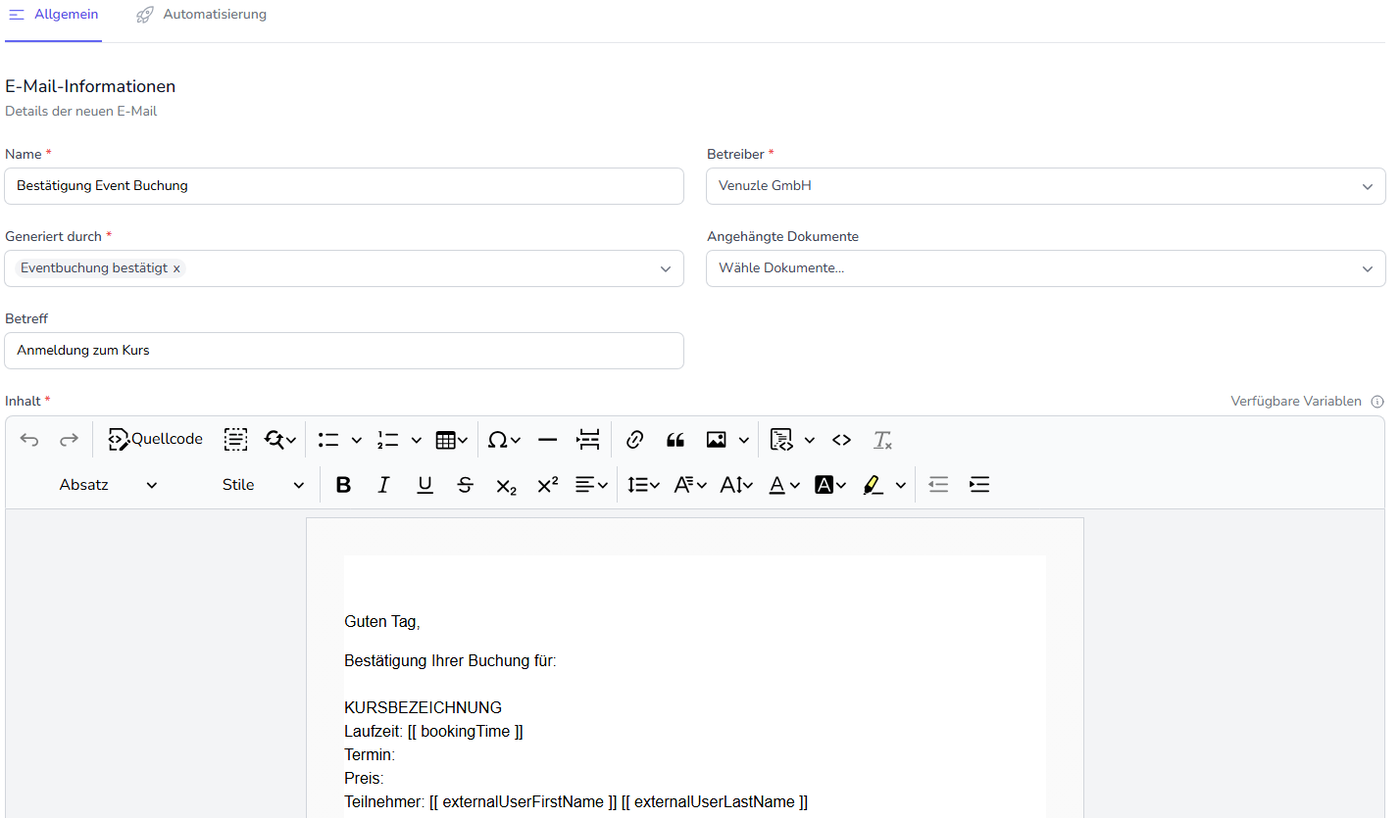Insert a horizontal line
This screenshot has width=1400, height=818.
547,440
